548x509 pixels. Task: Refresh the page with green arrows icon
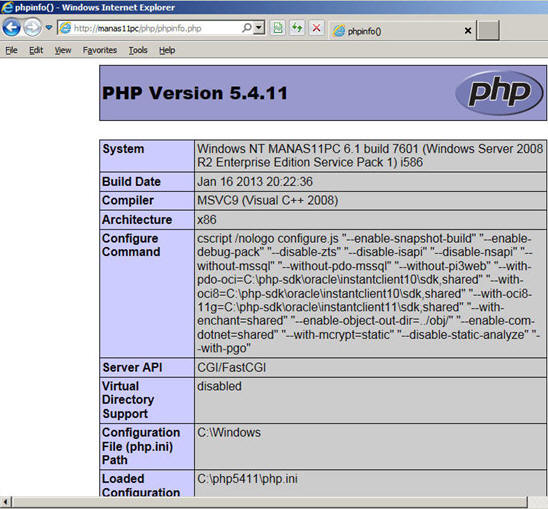click(297, 28)
